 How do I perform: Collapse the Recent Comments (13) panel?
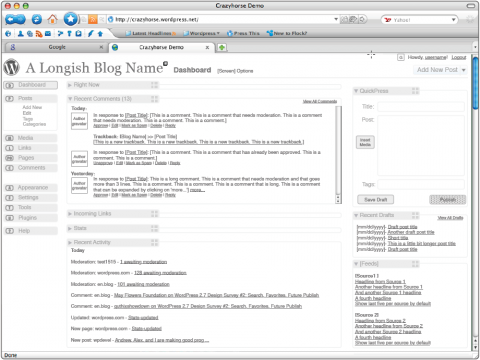(x=70, y=99)
